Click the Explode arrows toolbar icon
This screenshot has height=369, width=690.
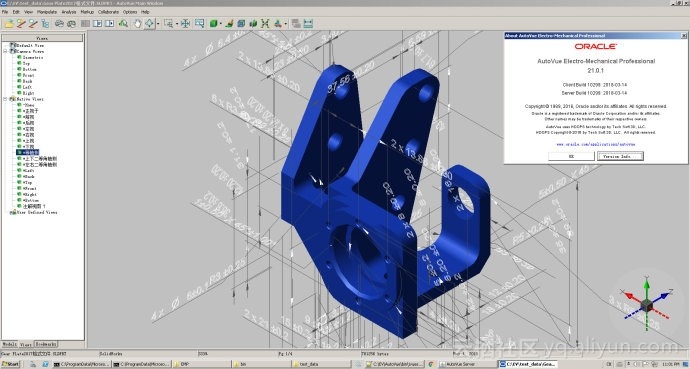[x=265, y=24]
